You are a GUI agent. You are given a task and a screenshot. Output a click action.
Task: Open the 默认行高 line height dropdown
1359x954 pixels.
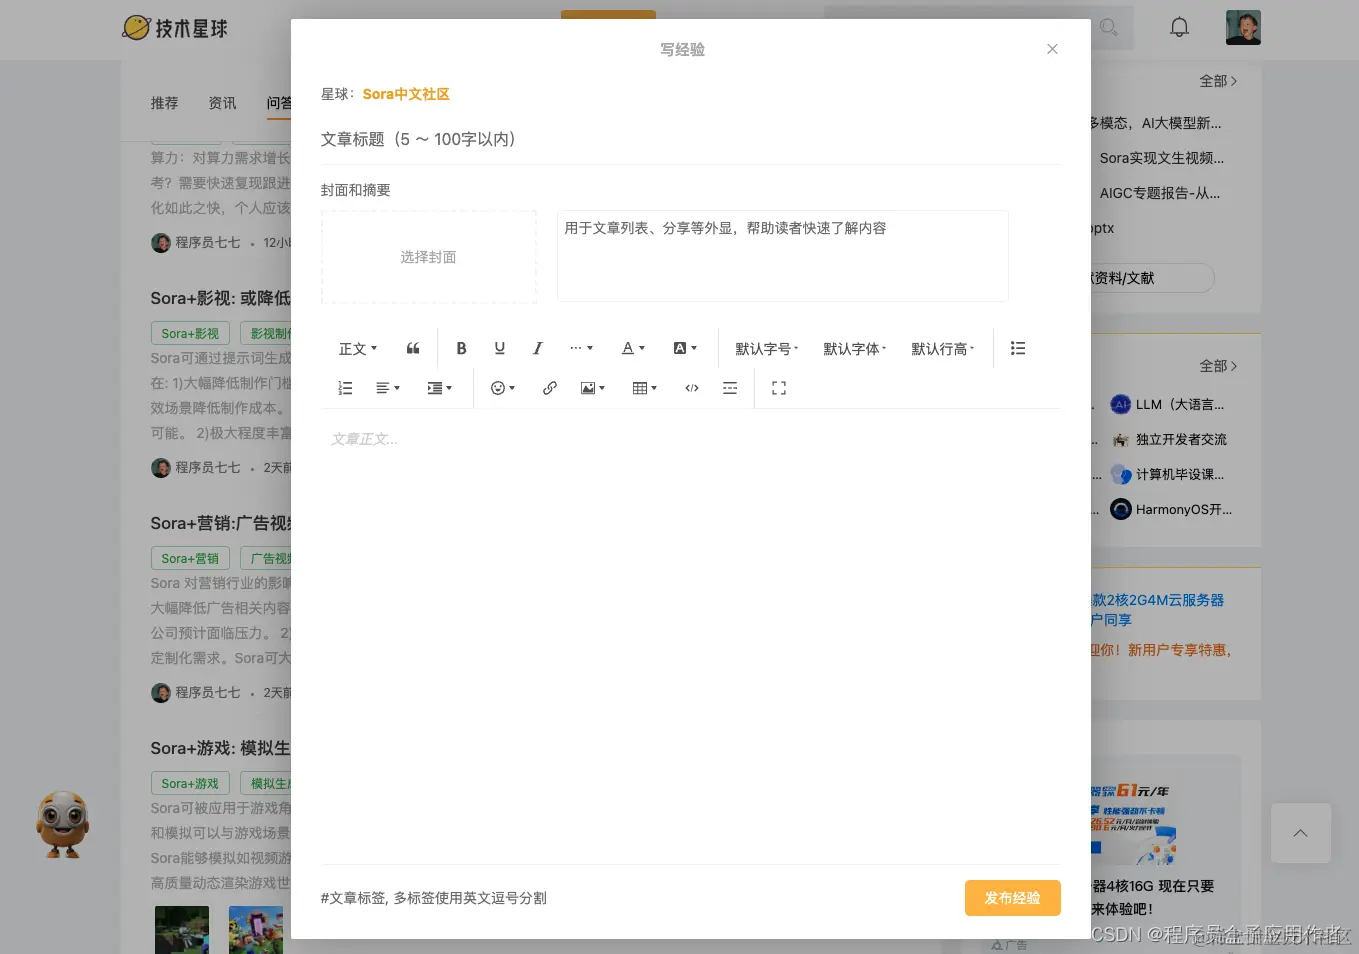942,348
